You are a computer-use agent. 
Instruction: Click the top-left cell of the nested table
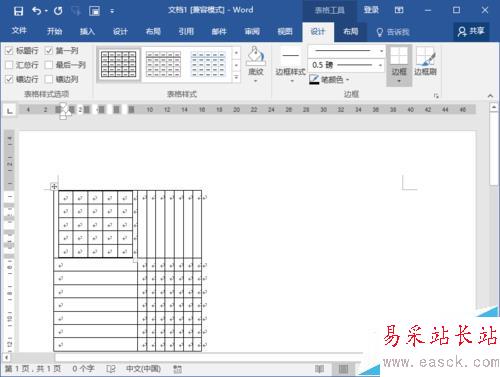[x=66, y=198]
